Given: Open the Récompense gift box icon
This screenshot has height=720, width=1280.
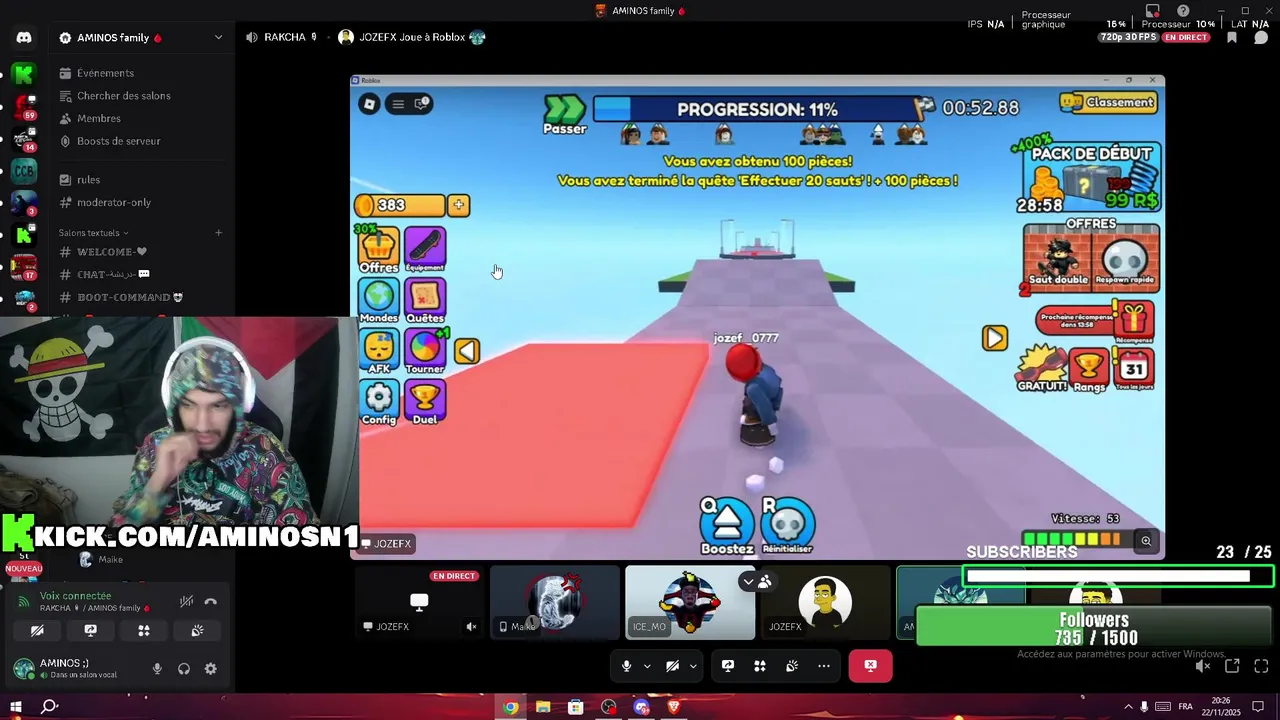Looking at the screenshot, I should click(x=1134, y=322).
